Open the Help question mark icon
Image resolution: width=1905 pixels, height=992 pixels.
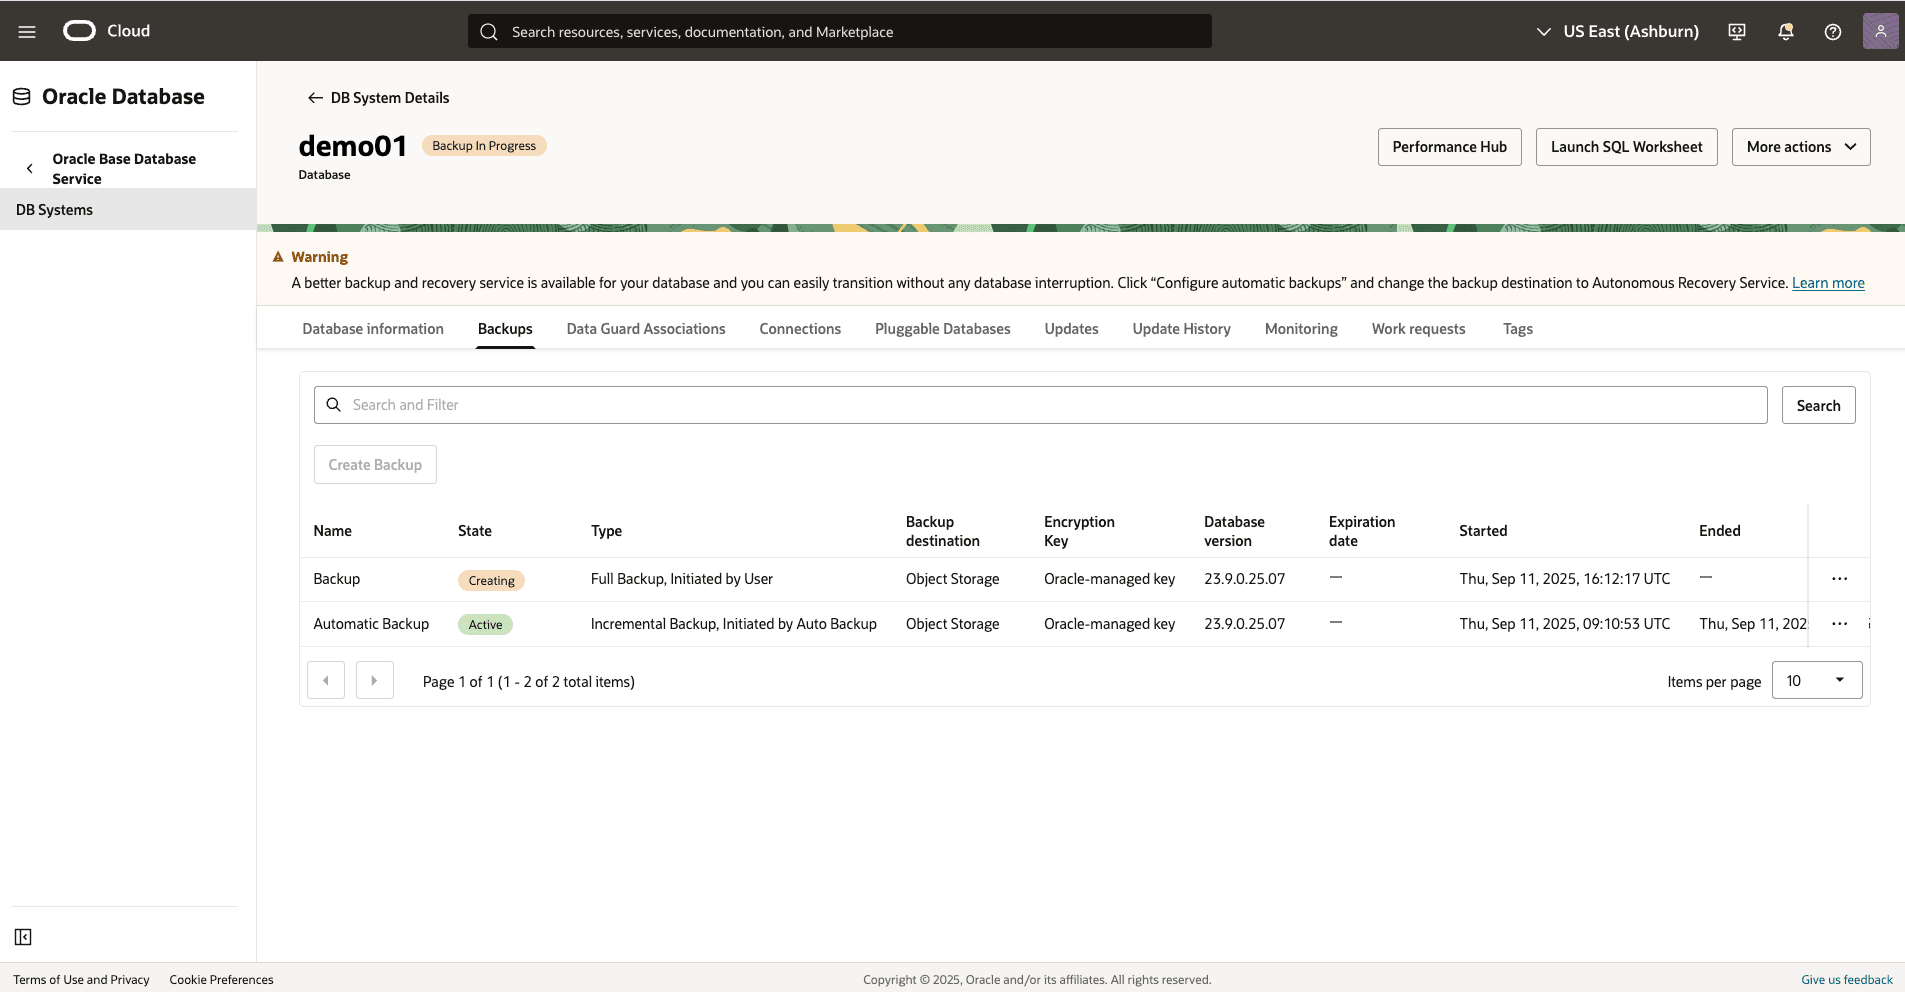click(x=1832, y=31)
